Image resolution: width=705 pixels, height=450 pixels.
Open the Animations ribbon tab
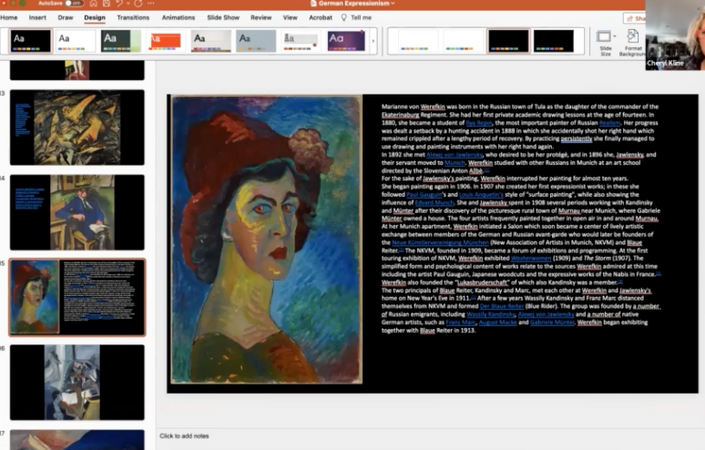(x=178, y=18)
